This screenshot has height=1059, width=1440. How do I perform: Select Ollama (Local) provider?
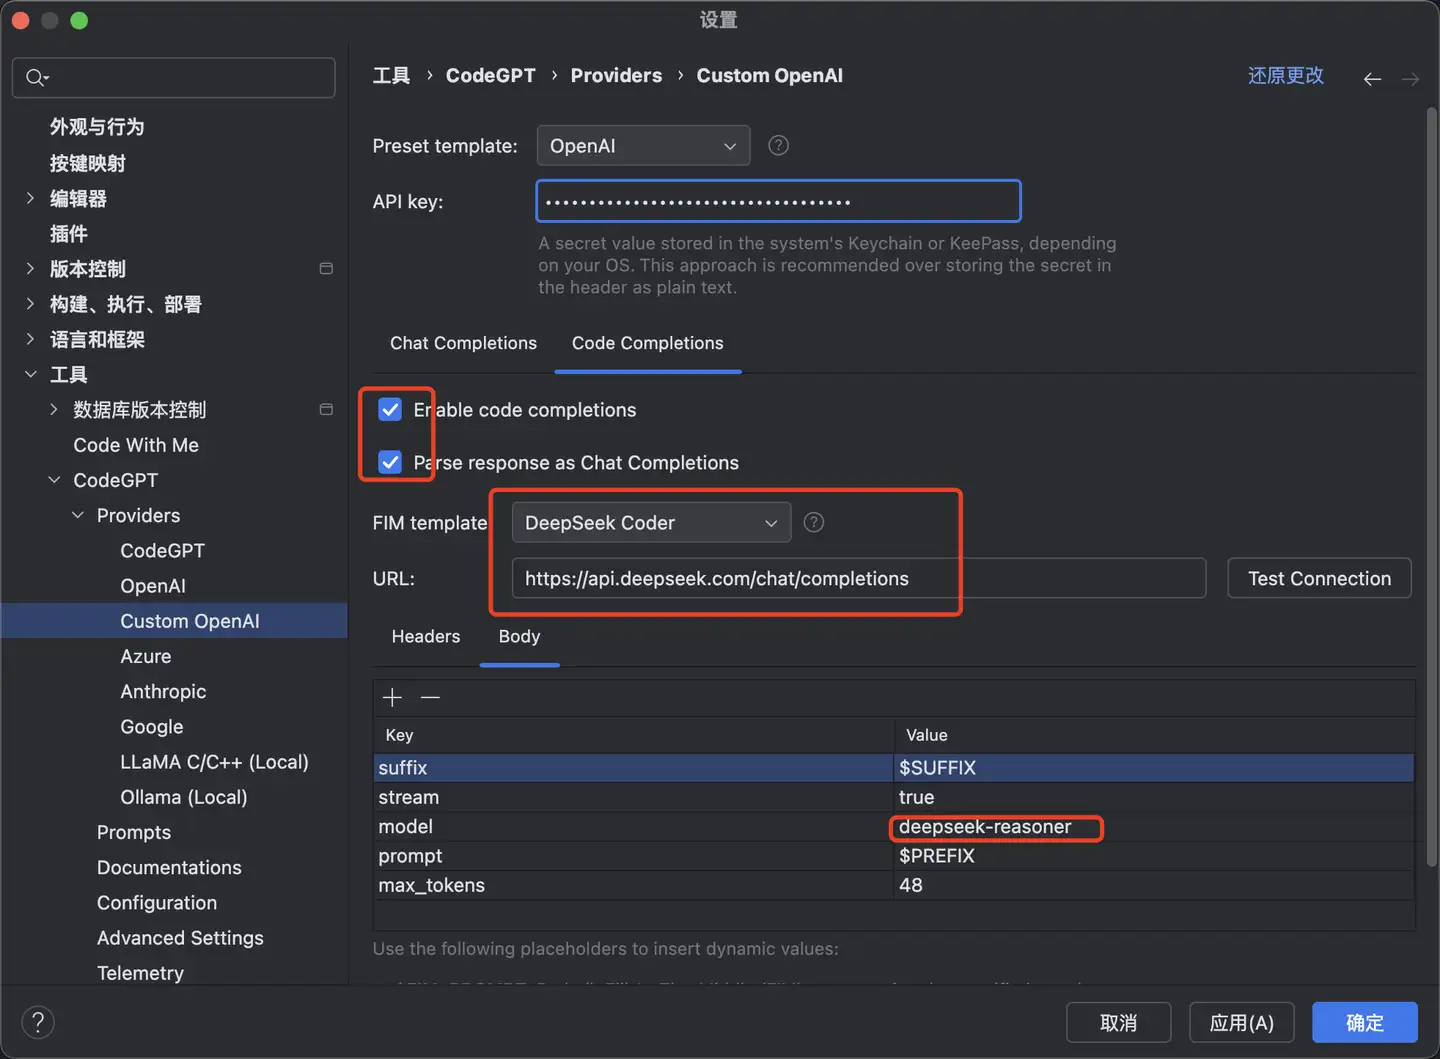pos(184,797)
